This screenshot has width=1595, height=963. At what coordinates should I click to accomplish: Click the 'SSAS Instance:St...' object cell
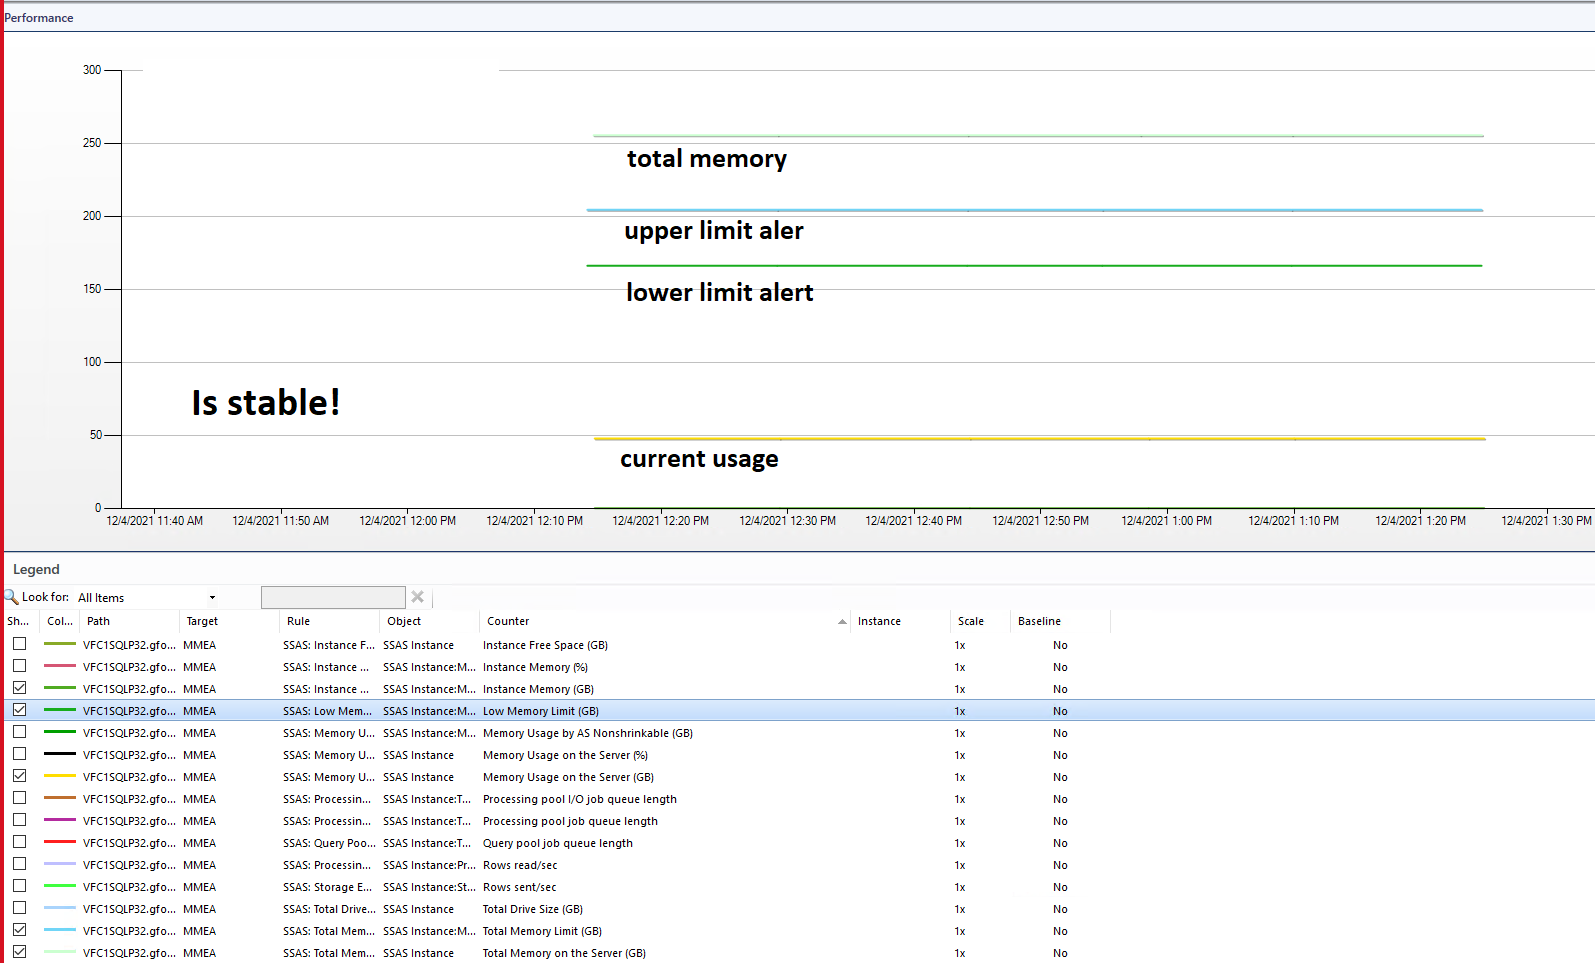[x=429, y=887]
